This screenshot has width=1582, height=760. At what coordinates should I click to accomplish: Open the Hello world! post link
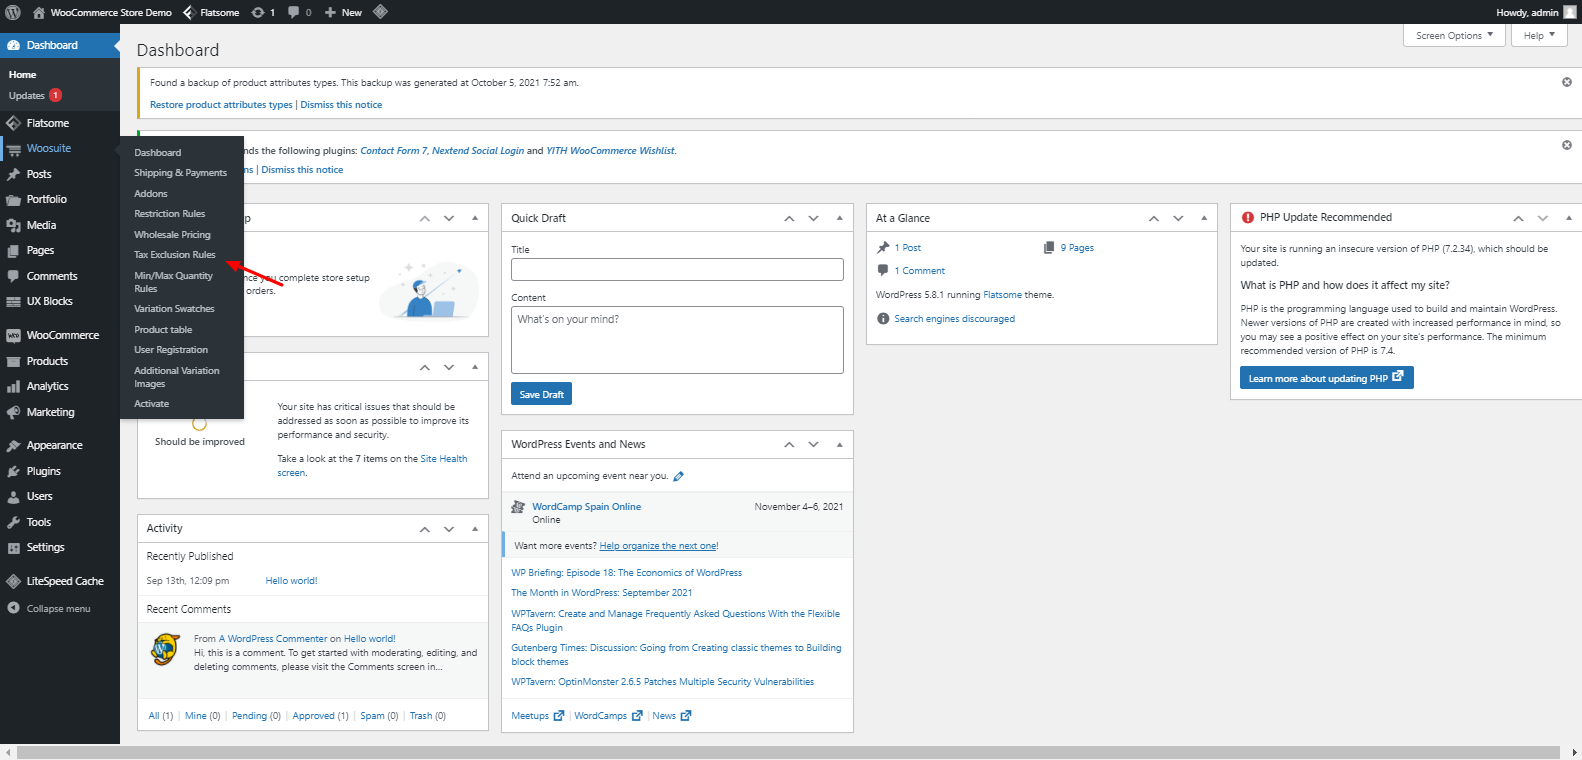[291, 581]
